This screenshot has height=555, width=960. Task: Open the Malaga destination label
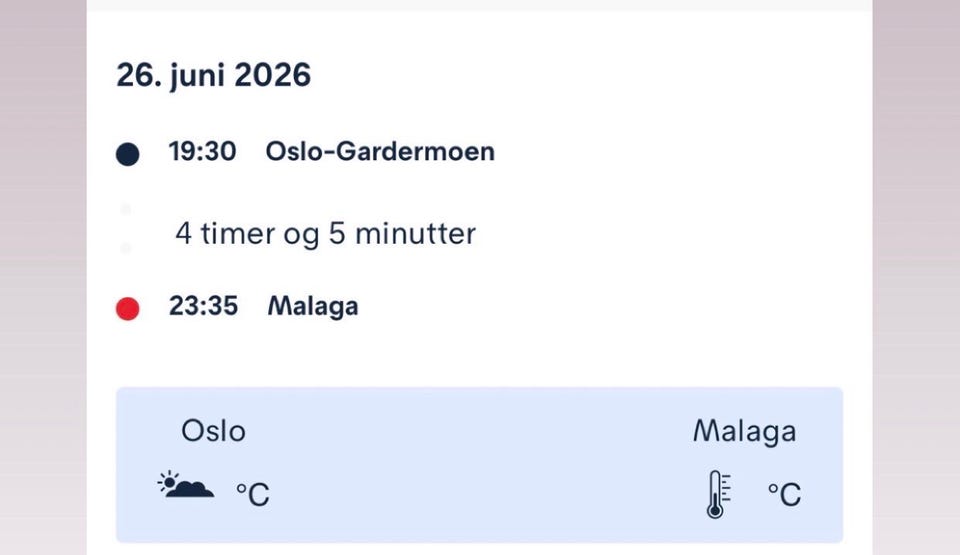pyautogui.click(x=312, y=306)
